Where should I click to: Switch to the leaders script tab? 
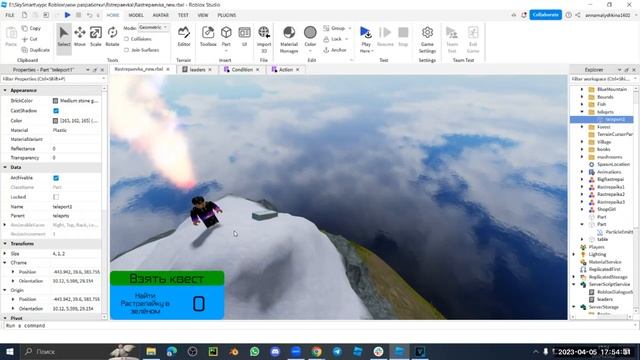197,70
